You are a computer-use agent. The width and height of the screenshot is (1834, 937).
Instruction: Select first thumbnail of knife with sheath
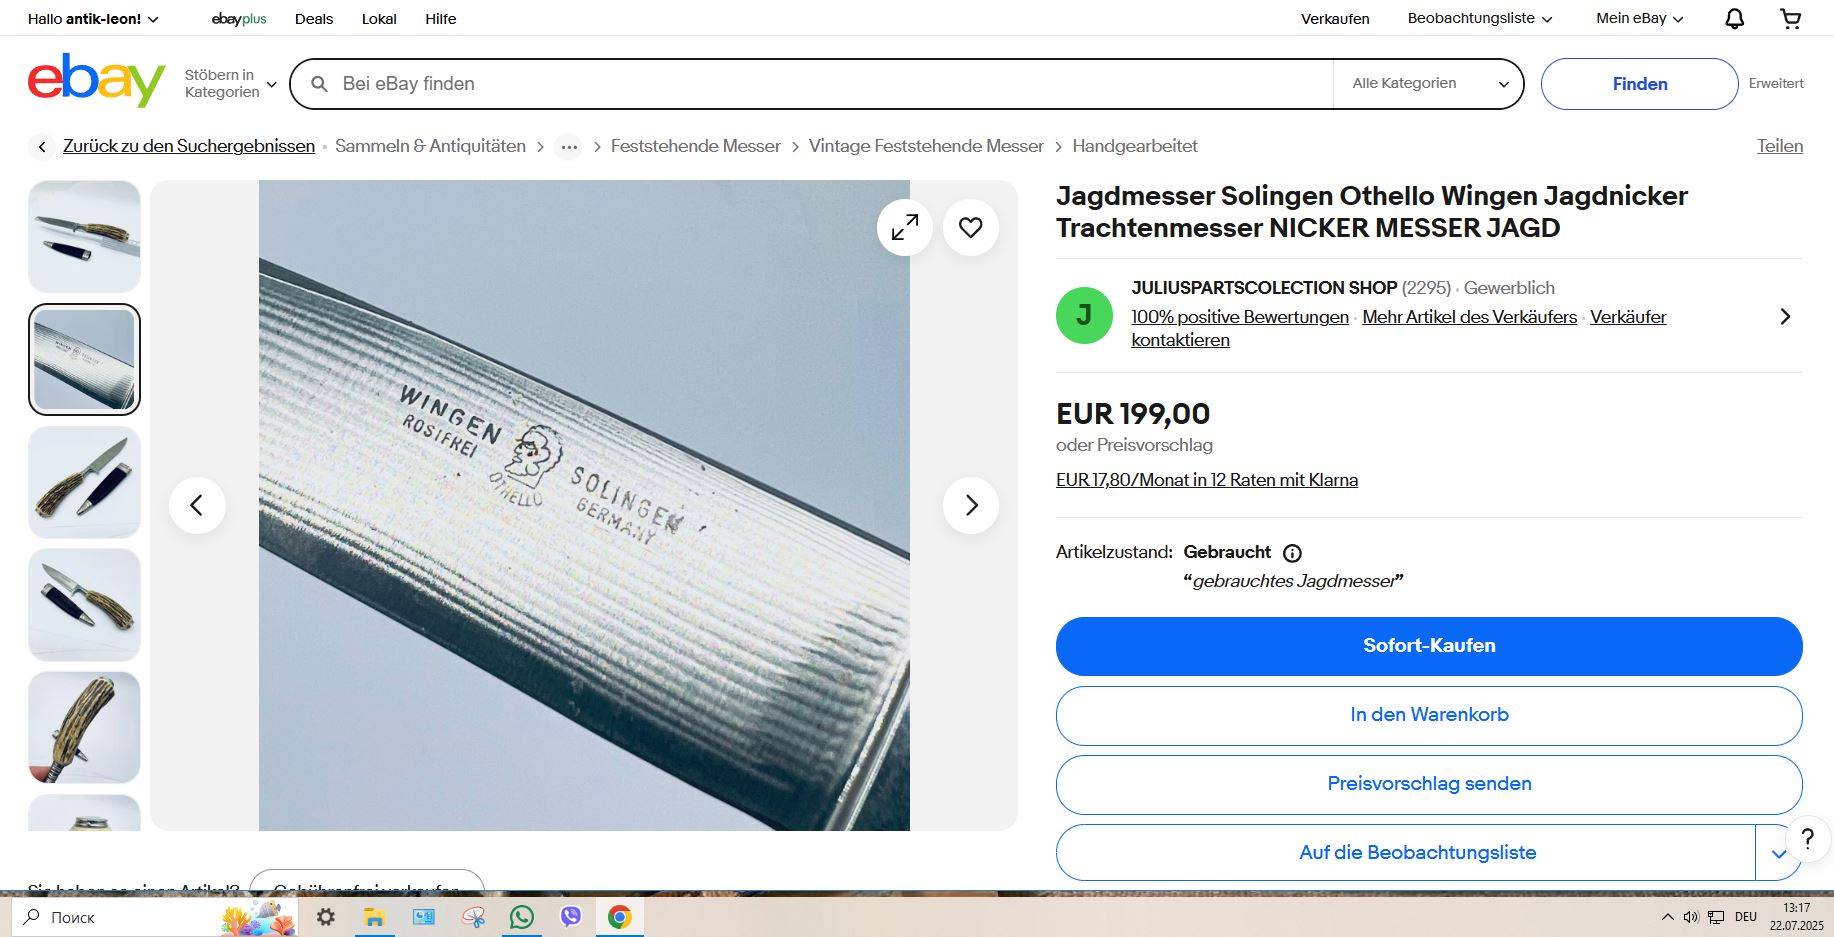tap(84, 236)
